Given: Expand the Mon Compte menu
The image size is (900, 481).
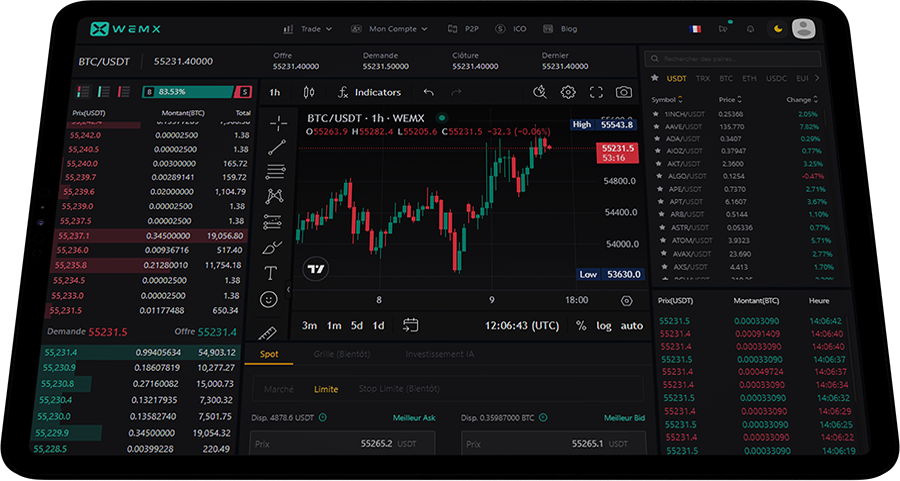Looking at the screenshot, I should pos(390,29).
